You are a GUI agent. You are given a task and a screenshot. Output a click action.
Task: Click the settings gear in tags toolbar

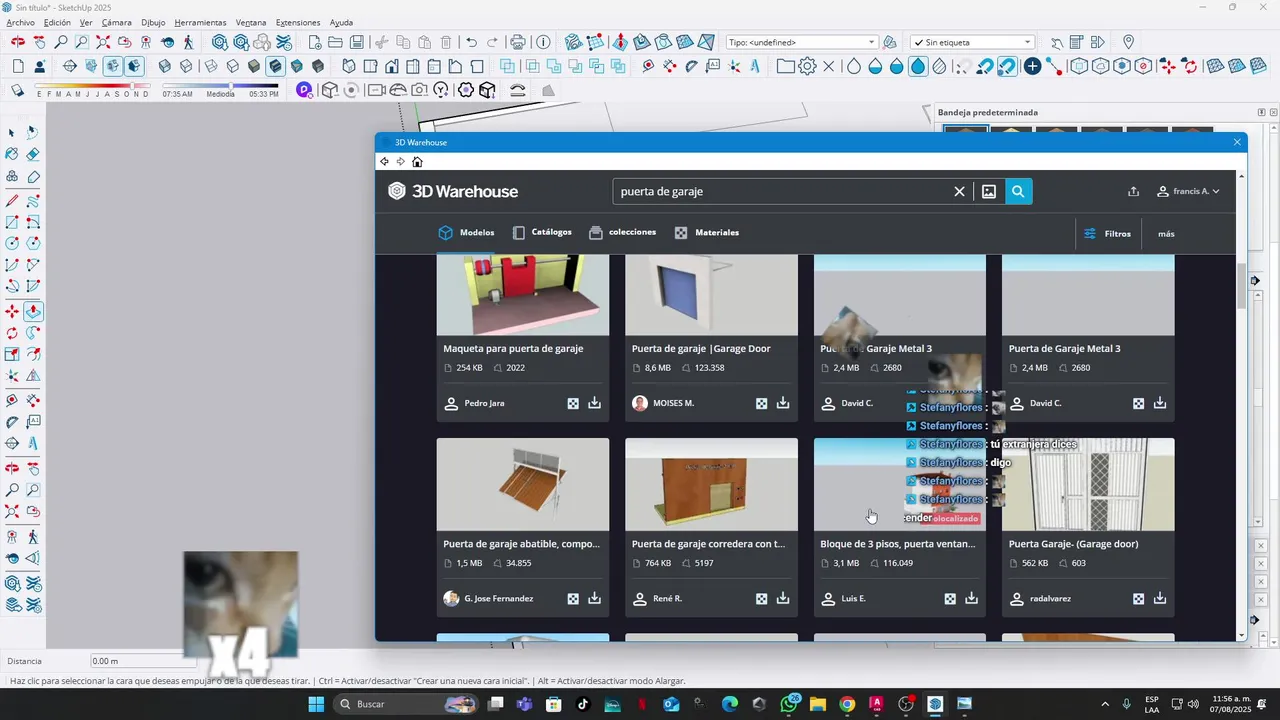click(807, 67)
